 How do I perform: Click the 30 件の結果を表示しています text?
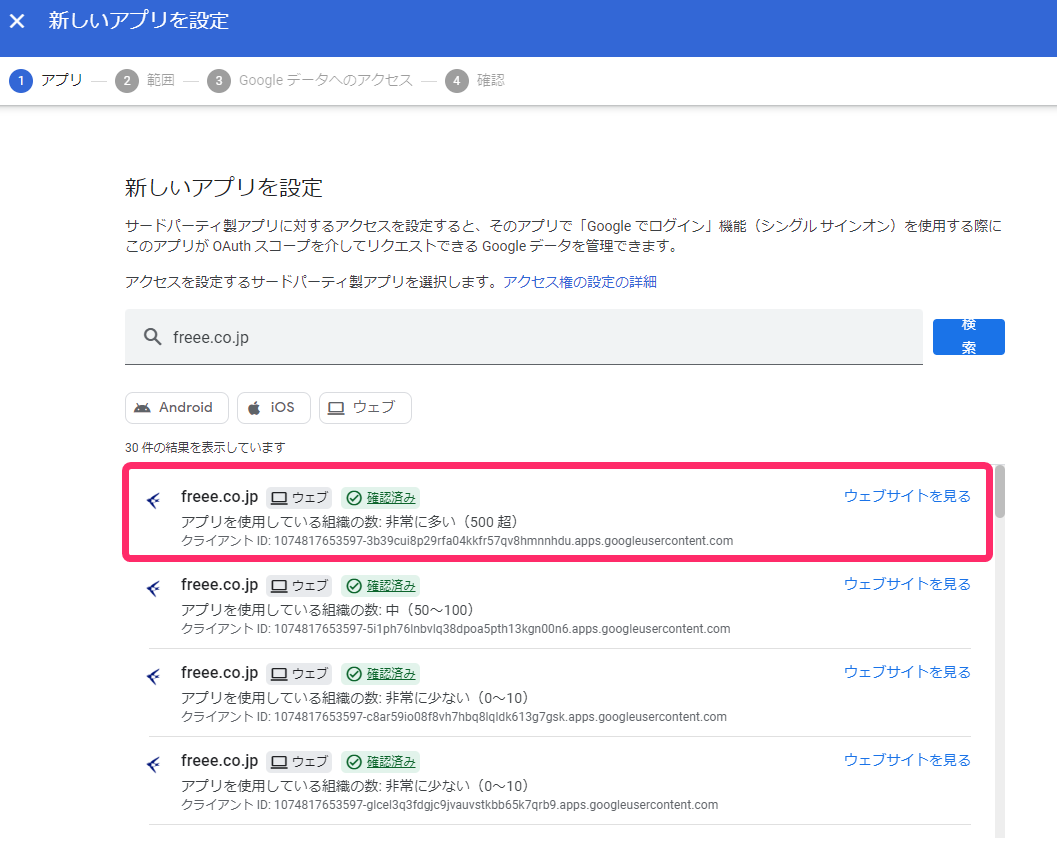click(x=205, y=448)
